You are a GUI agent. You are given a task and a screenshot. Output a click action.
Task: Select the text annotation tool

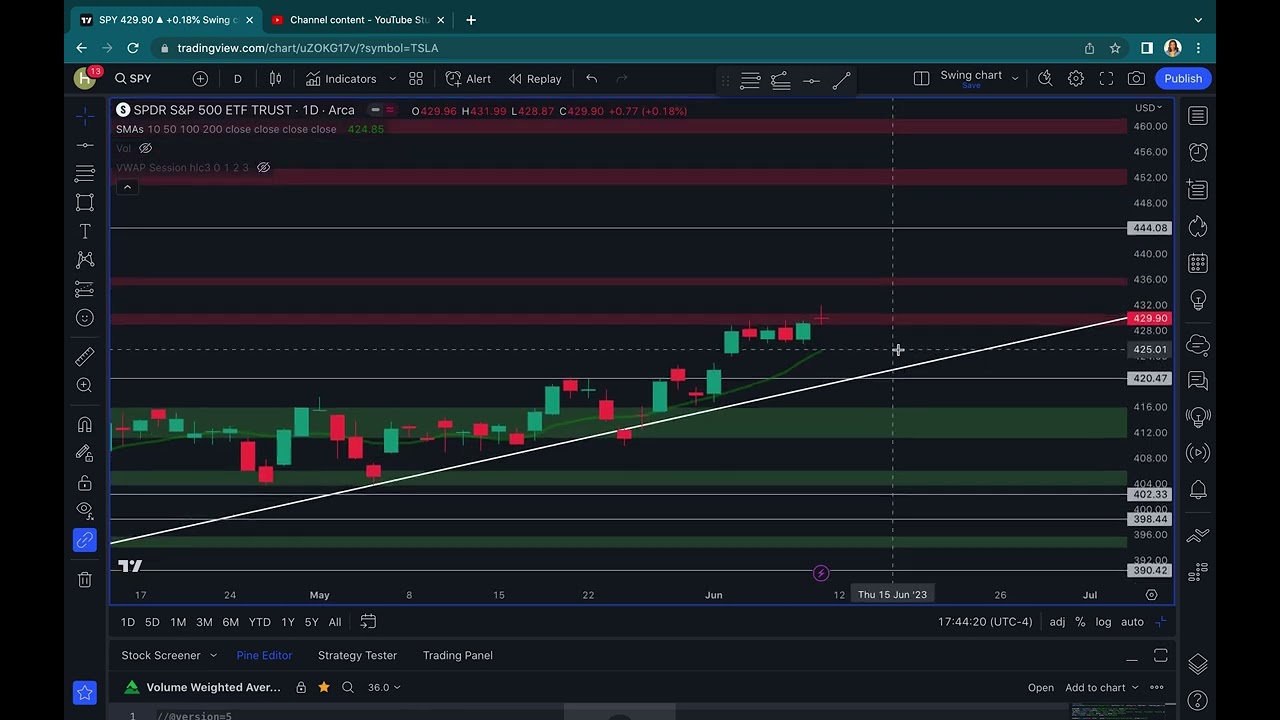click(85, 231)
